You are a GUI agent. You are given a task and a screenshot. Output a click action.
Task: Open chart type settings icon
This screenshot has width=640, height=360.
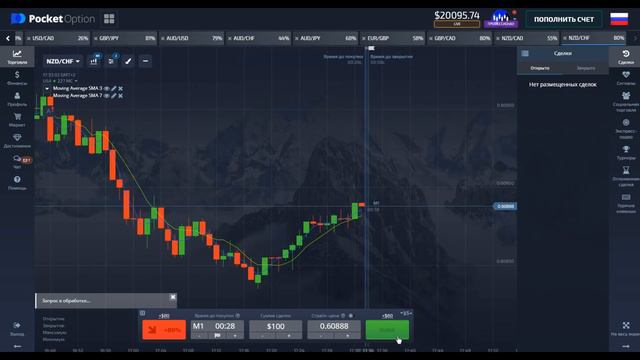click(x=94, y=61)
